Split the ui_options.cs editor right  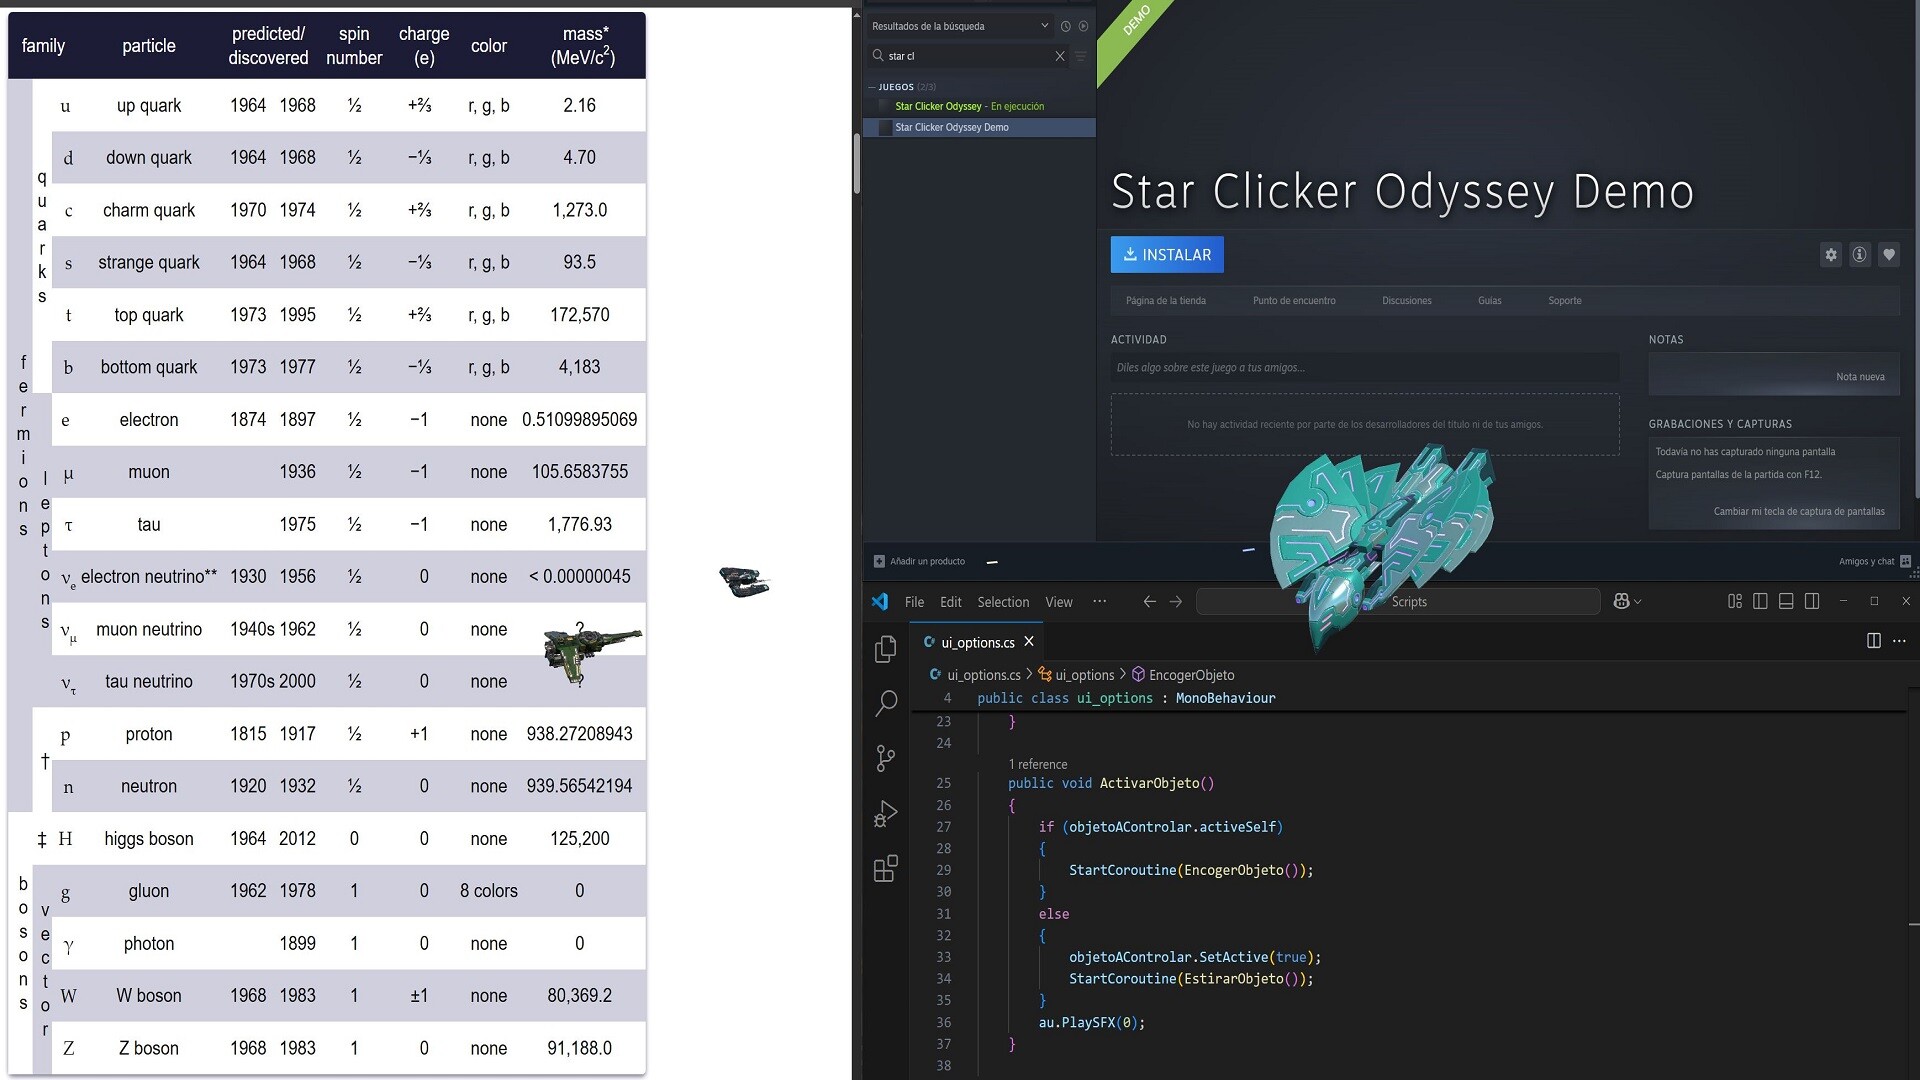click(x=1873, y=641)
